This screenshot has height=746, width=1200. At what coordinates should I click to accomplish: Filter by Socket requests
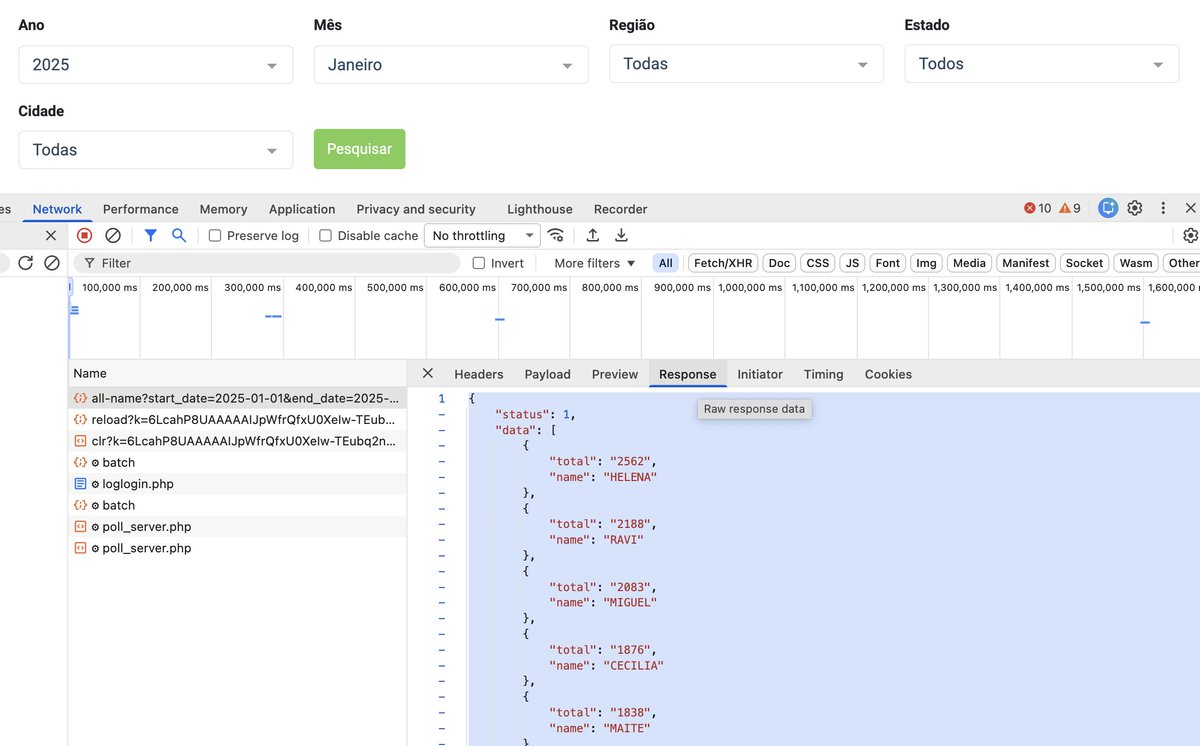pos(1084,263)
